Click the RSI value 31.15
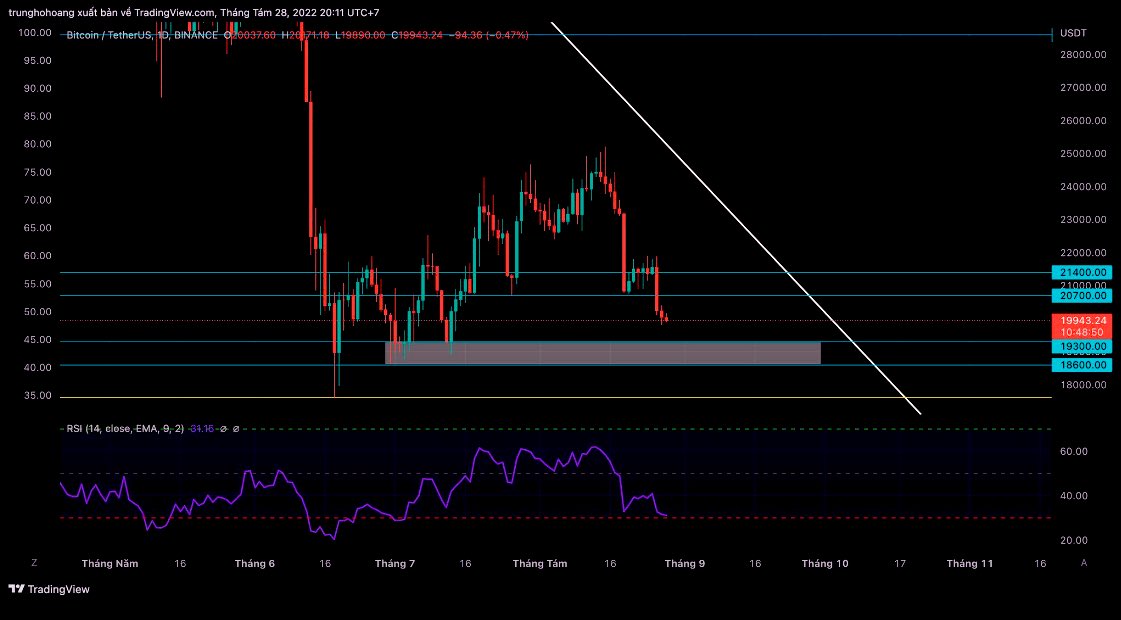This screenshot has width=1121, height=620. point(202,428)
